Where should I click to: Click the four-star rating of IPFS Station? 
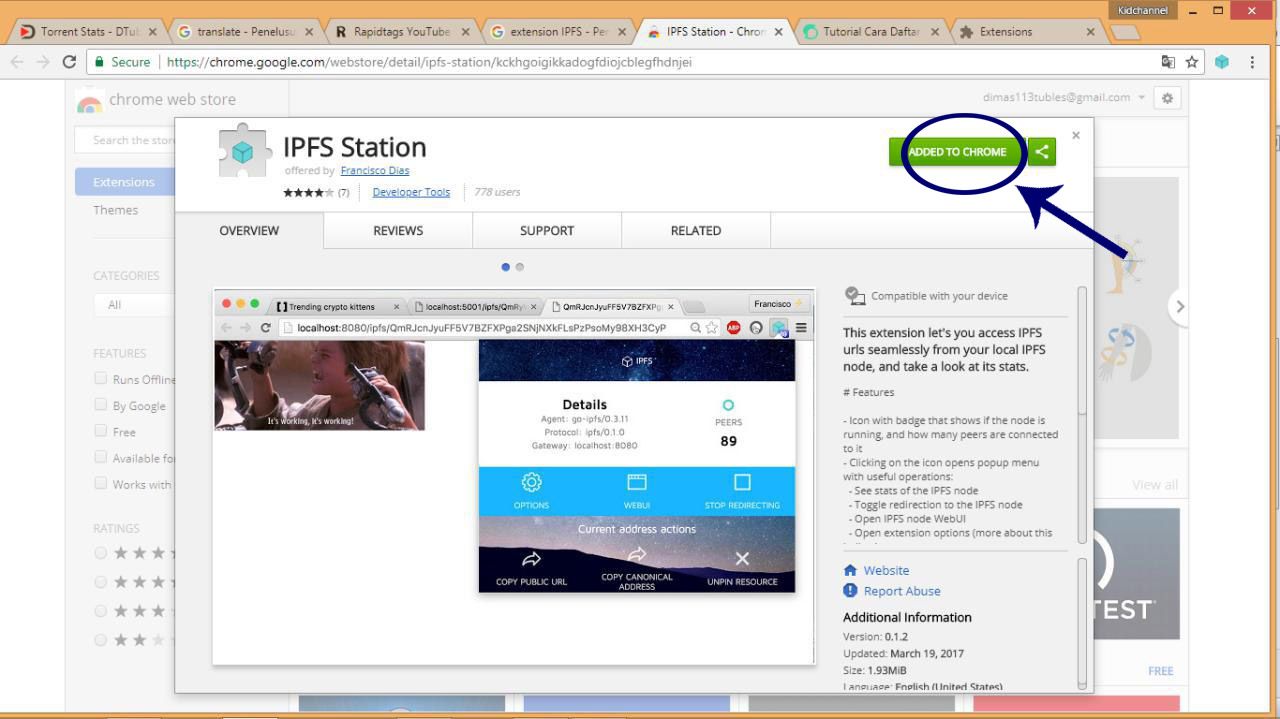309,192
